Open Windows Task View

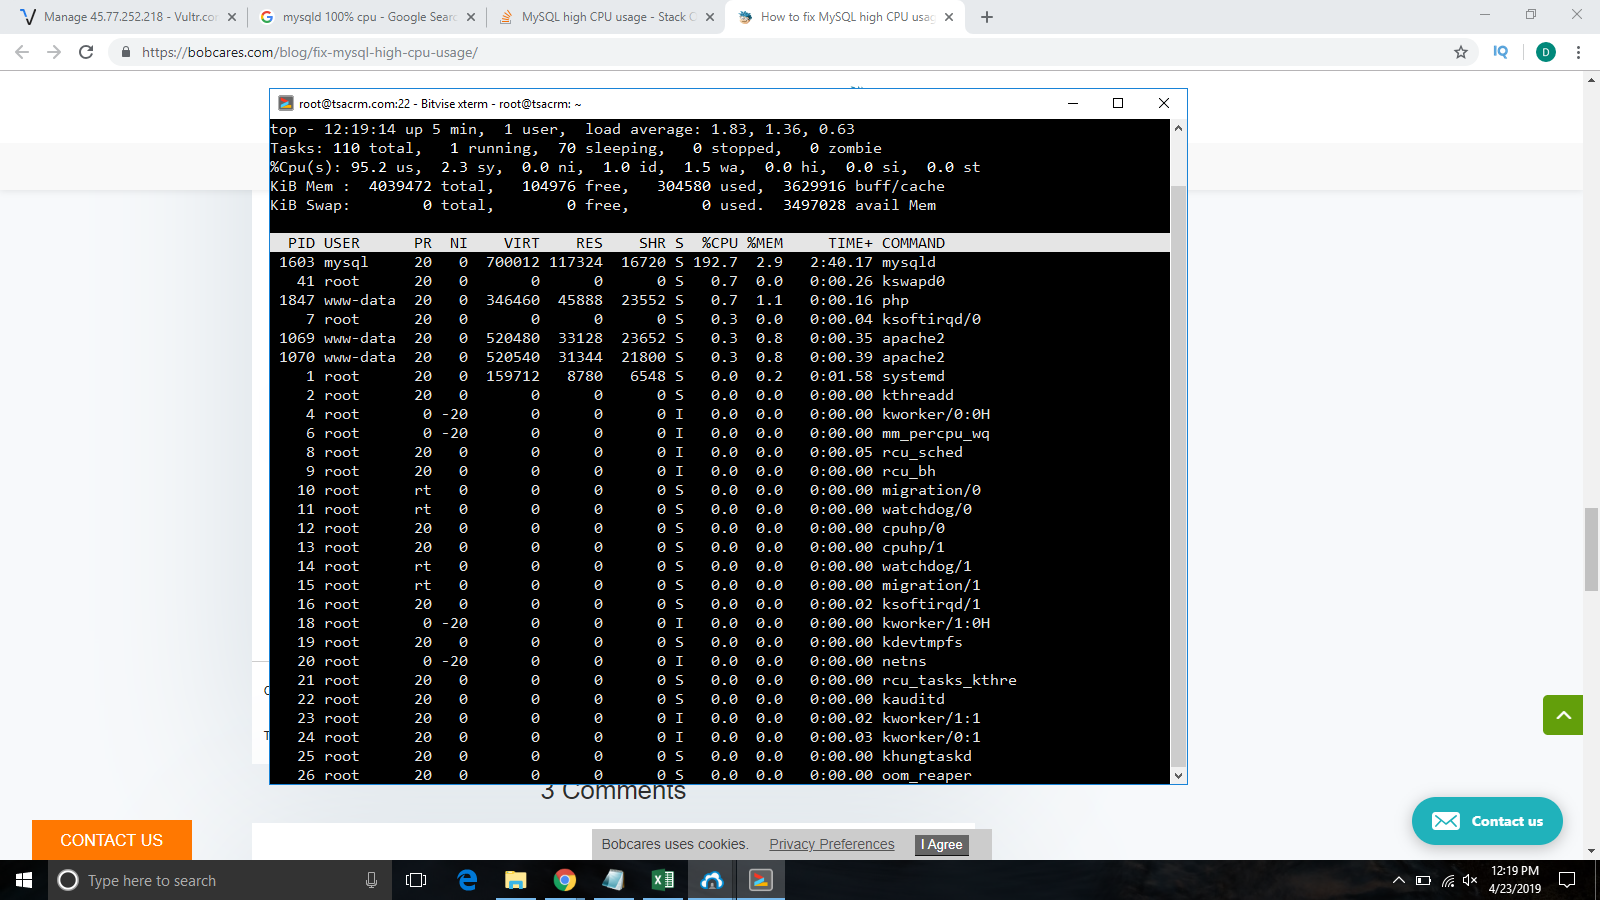(x=416, y=880)
